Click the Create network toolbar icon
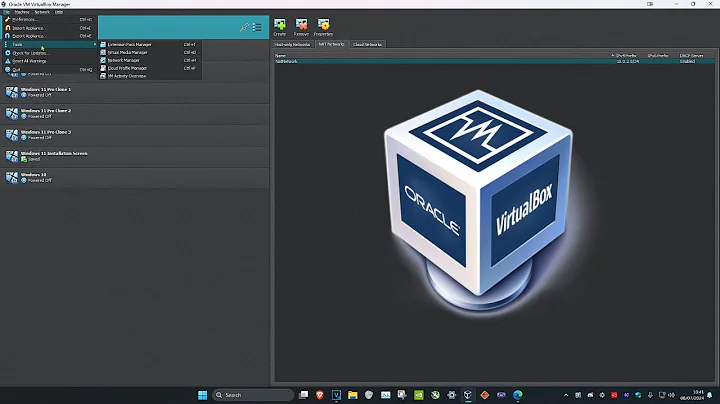This screenshot has width=720, height=404. coord(280,27)
